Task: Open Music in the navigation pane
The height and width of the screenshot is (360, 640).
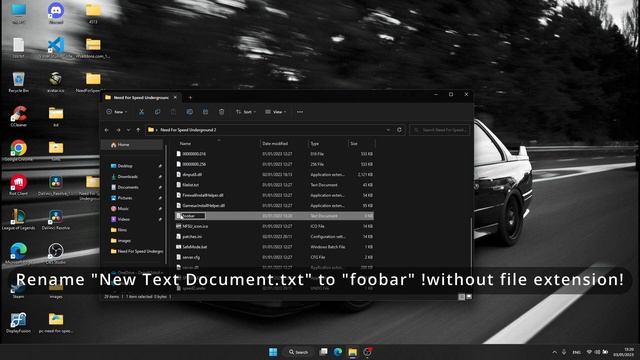Action: [123, 209]
